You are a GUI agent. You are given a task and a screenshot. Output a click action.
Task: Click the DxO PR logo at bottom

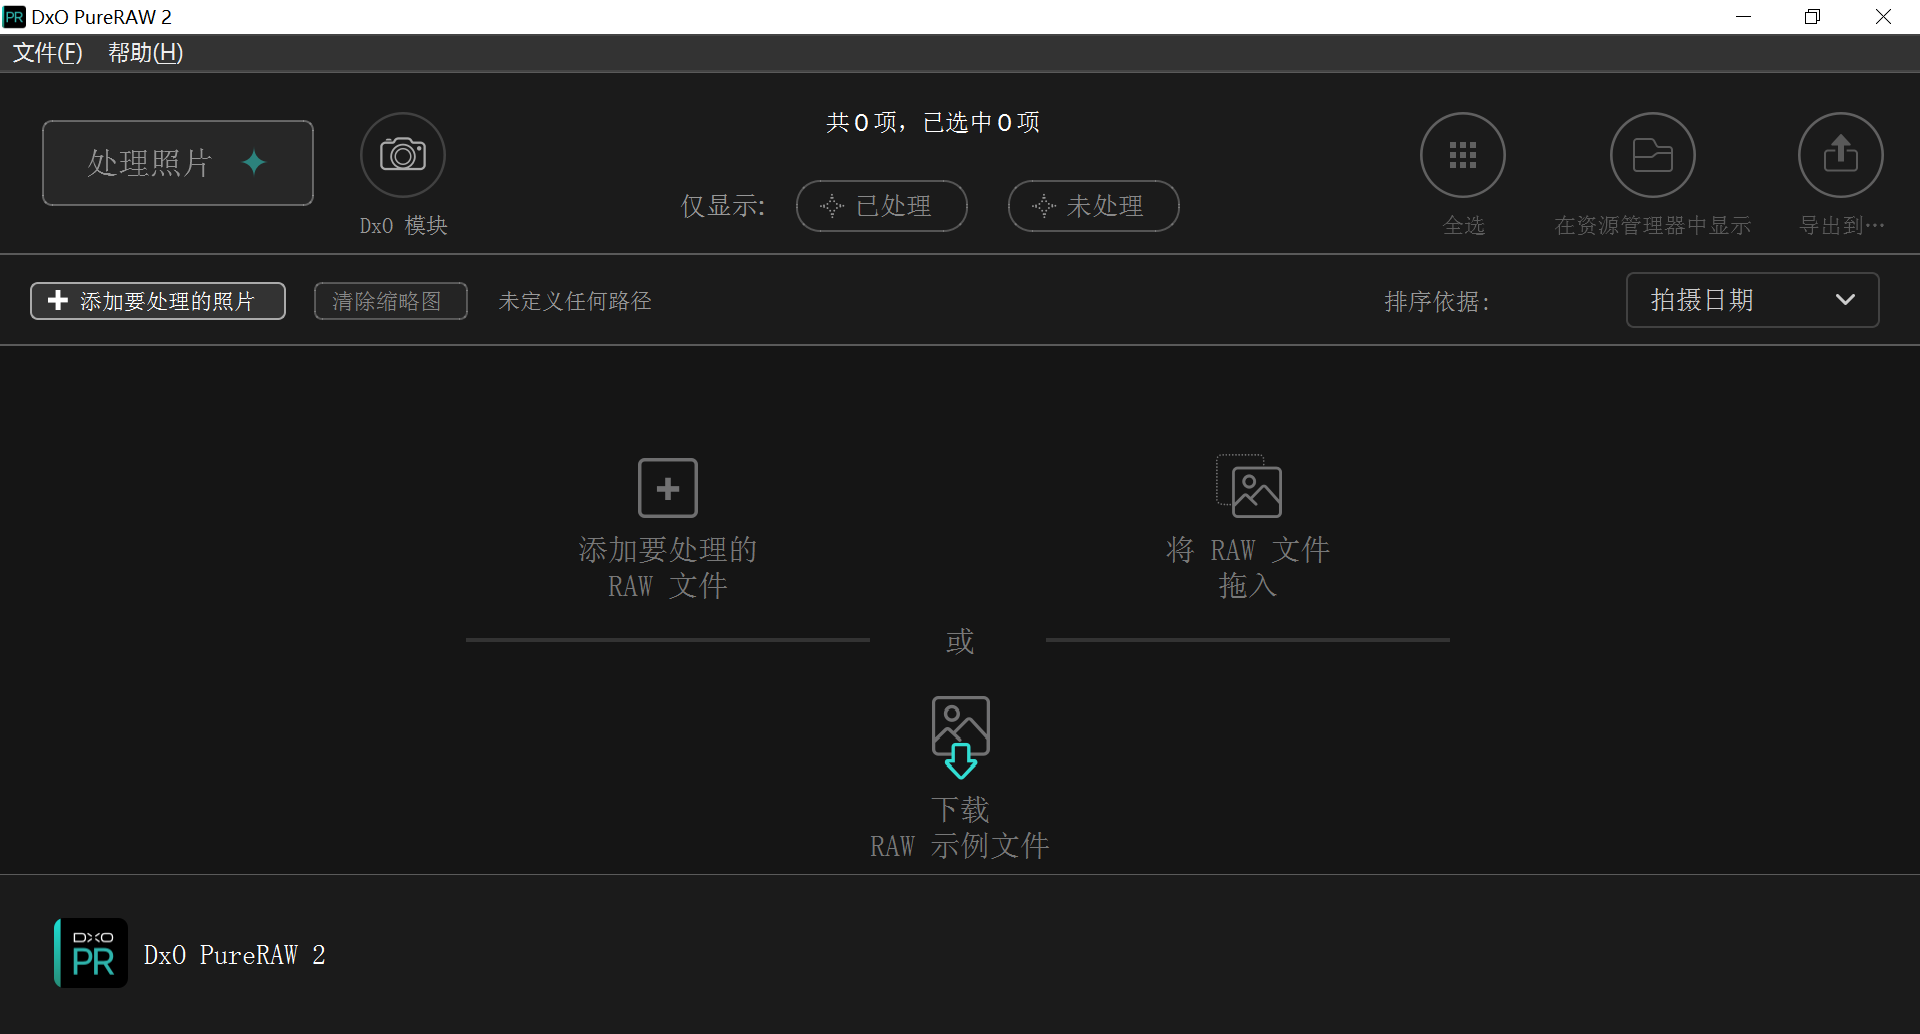[x=91, y=953]
